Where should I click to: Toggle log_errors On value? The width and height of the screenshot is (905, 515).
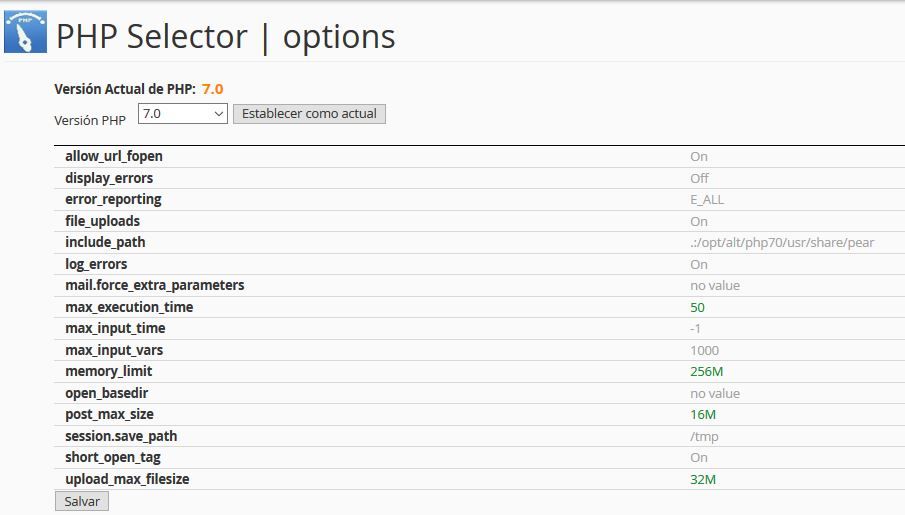698,264
